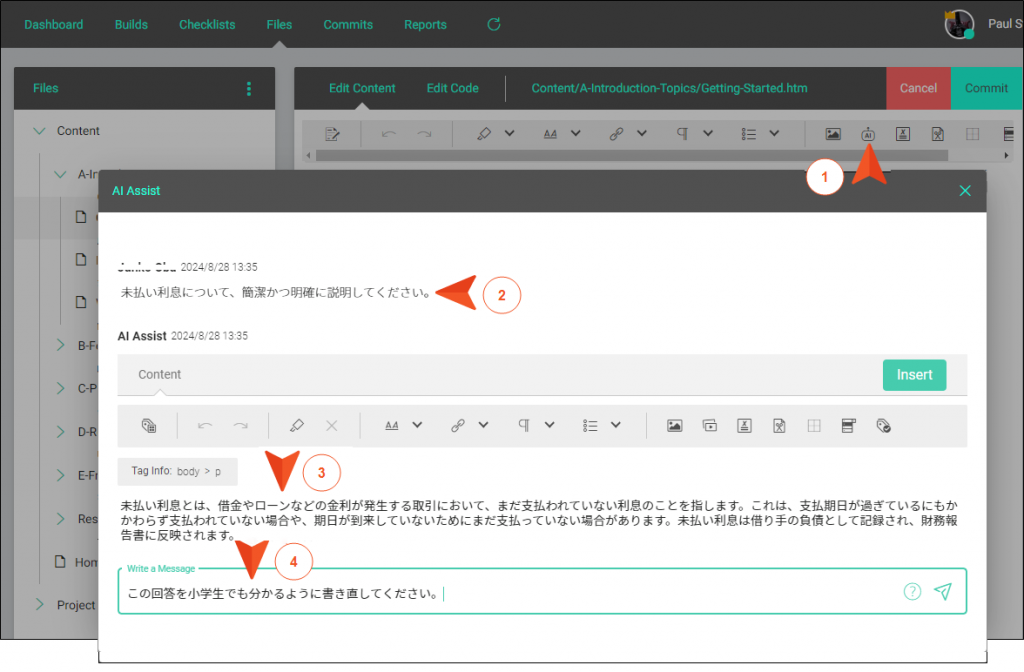The image size is (1024, 672).
Task: Collapse the A-In folder chevron in Files tree
Action: point(60,174)
